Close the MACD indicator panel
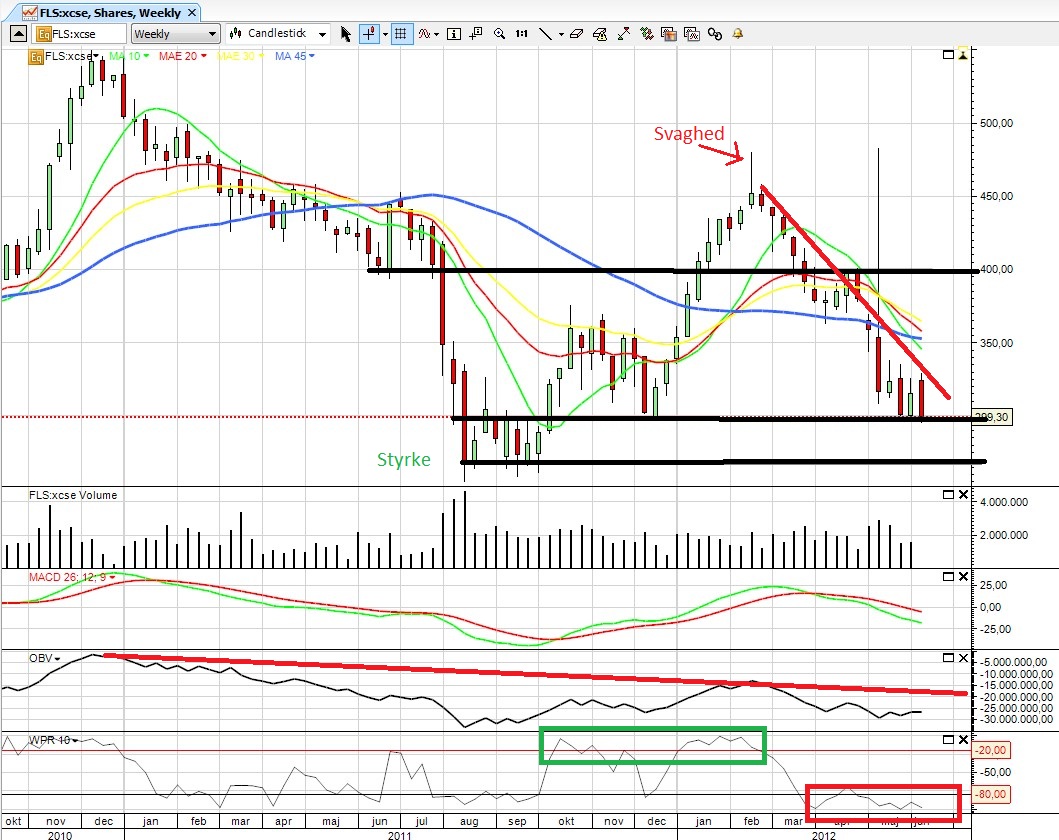The image size is (1059, 840). (x=964, y=577)
